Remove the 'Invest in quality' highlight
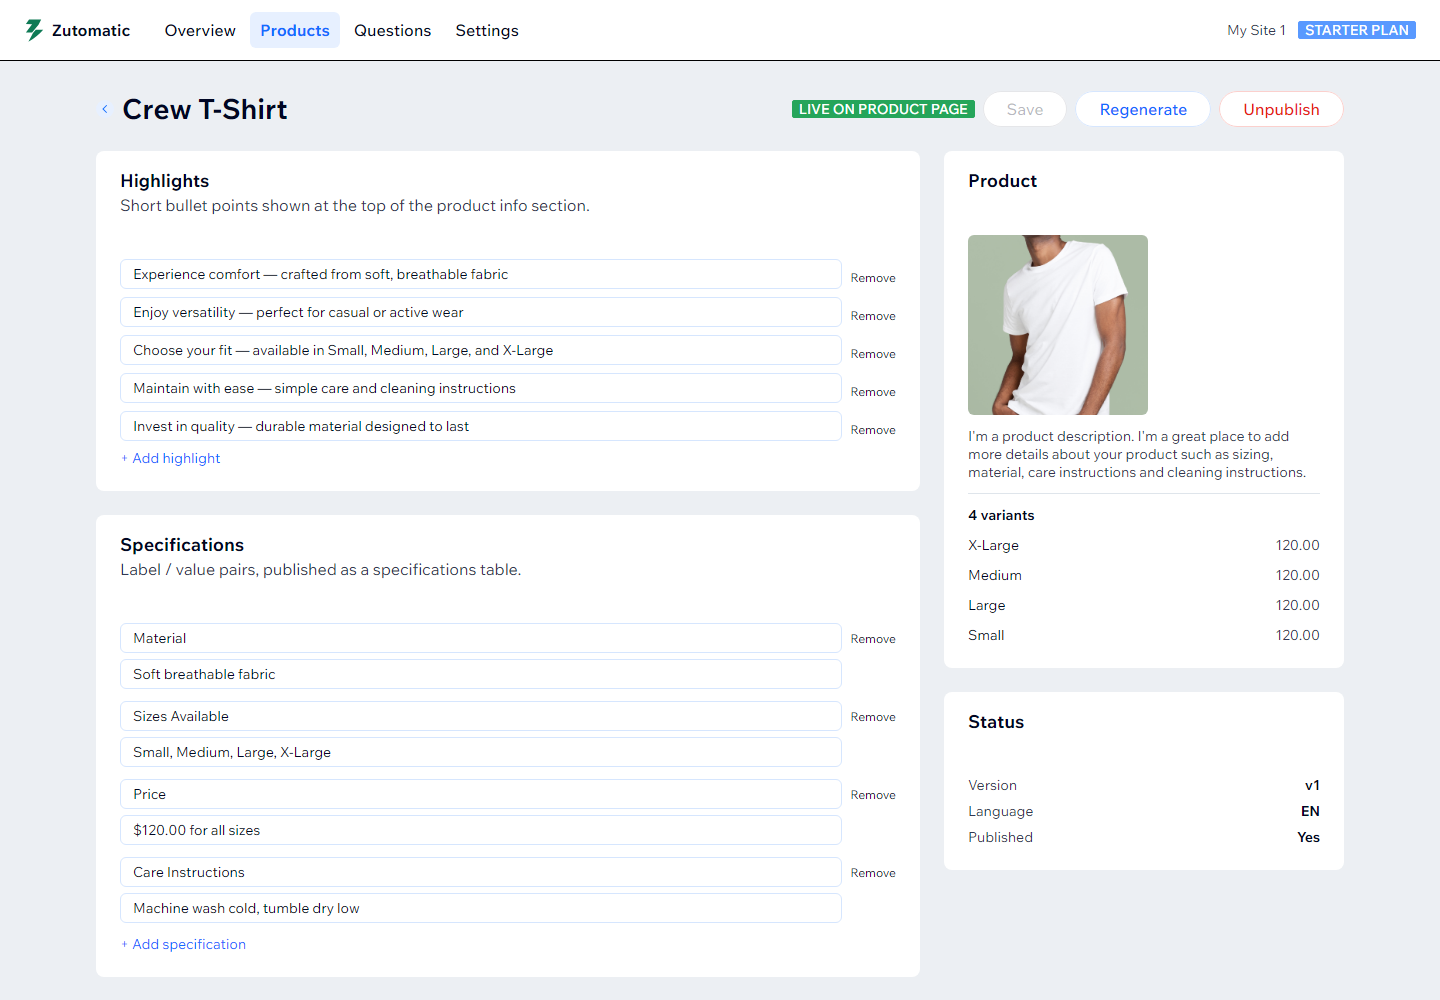Image resolution: width=1440 pixels, height=1000 pixels. pyautogui.click(x=873, y=430)
